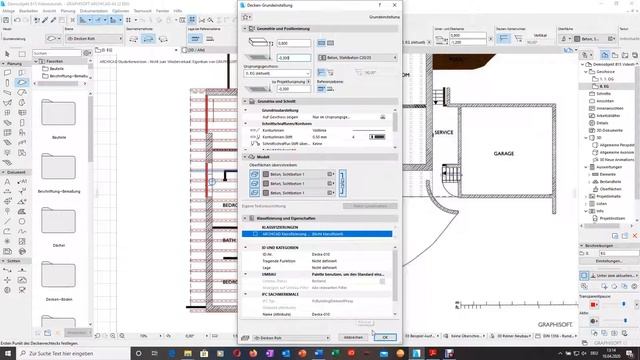Viewport: 640px width, 360px height.
Task: Click the layer icon at dialog bottom left
Action: [245, 338]
